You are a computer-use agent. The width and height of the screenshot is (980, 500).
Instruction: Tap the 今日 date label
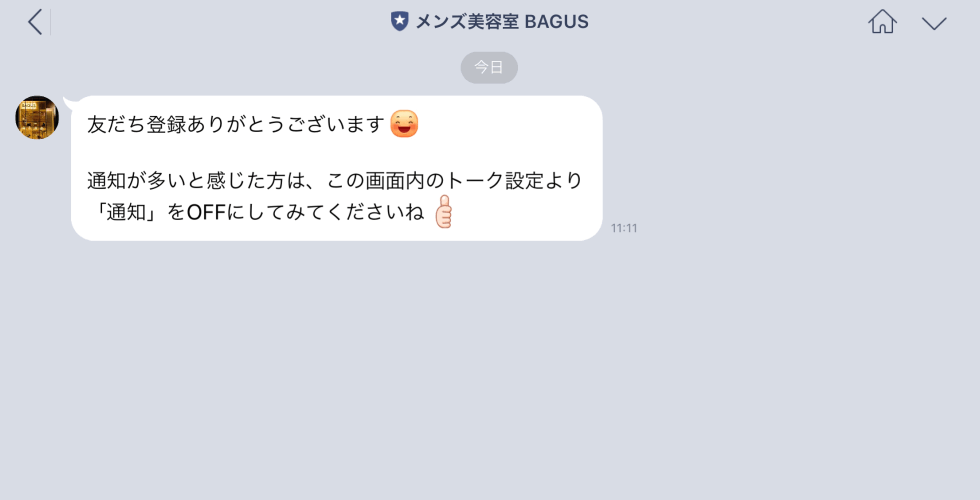[489, 68]
